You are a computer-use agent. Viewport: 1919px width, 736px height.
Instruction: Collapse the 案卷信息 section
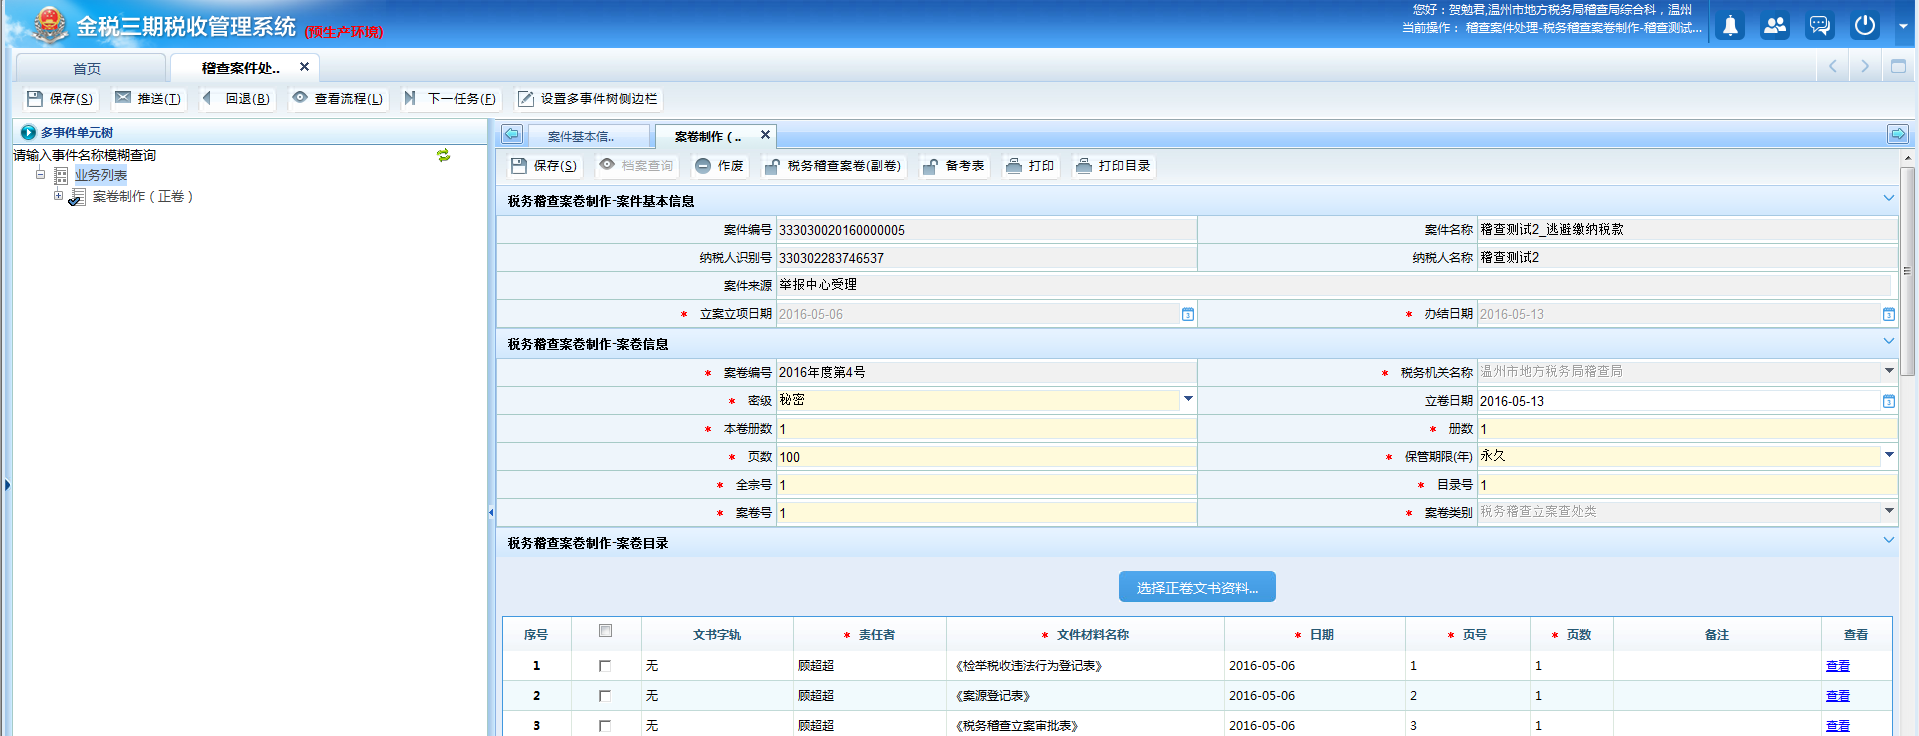[x=1889, y=341]
